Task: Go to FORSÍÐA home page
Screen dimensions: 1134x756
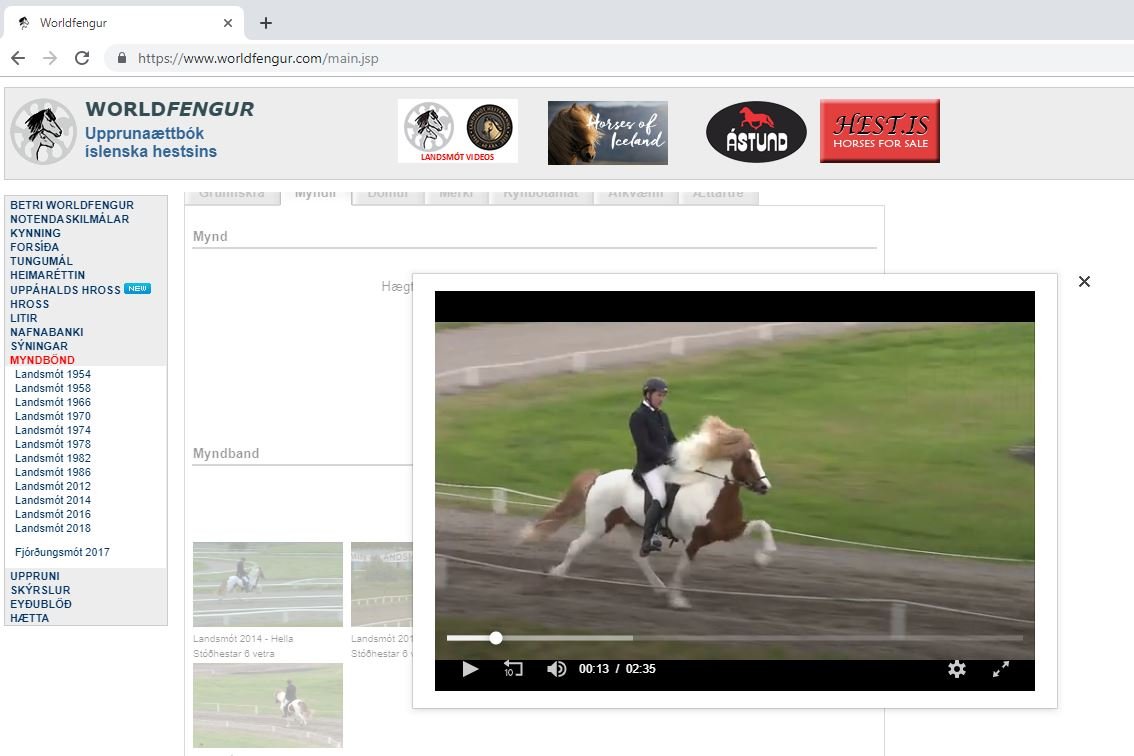Action: tap(35, 247)
